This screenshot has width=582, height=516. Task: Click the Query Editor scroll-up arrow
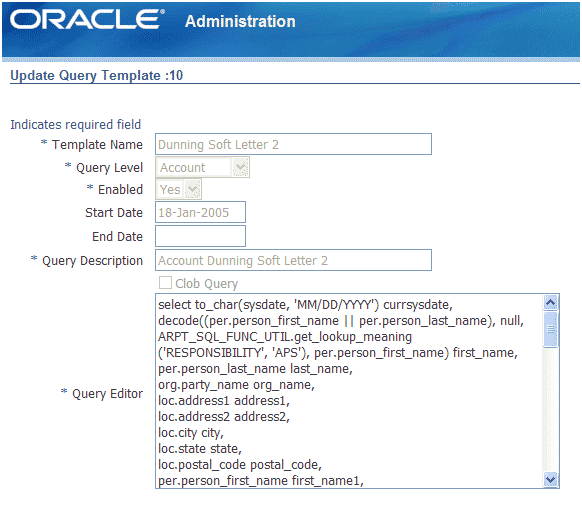tap(550, 303)
